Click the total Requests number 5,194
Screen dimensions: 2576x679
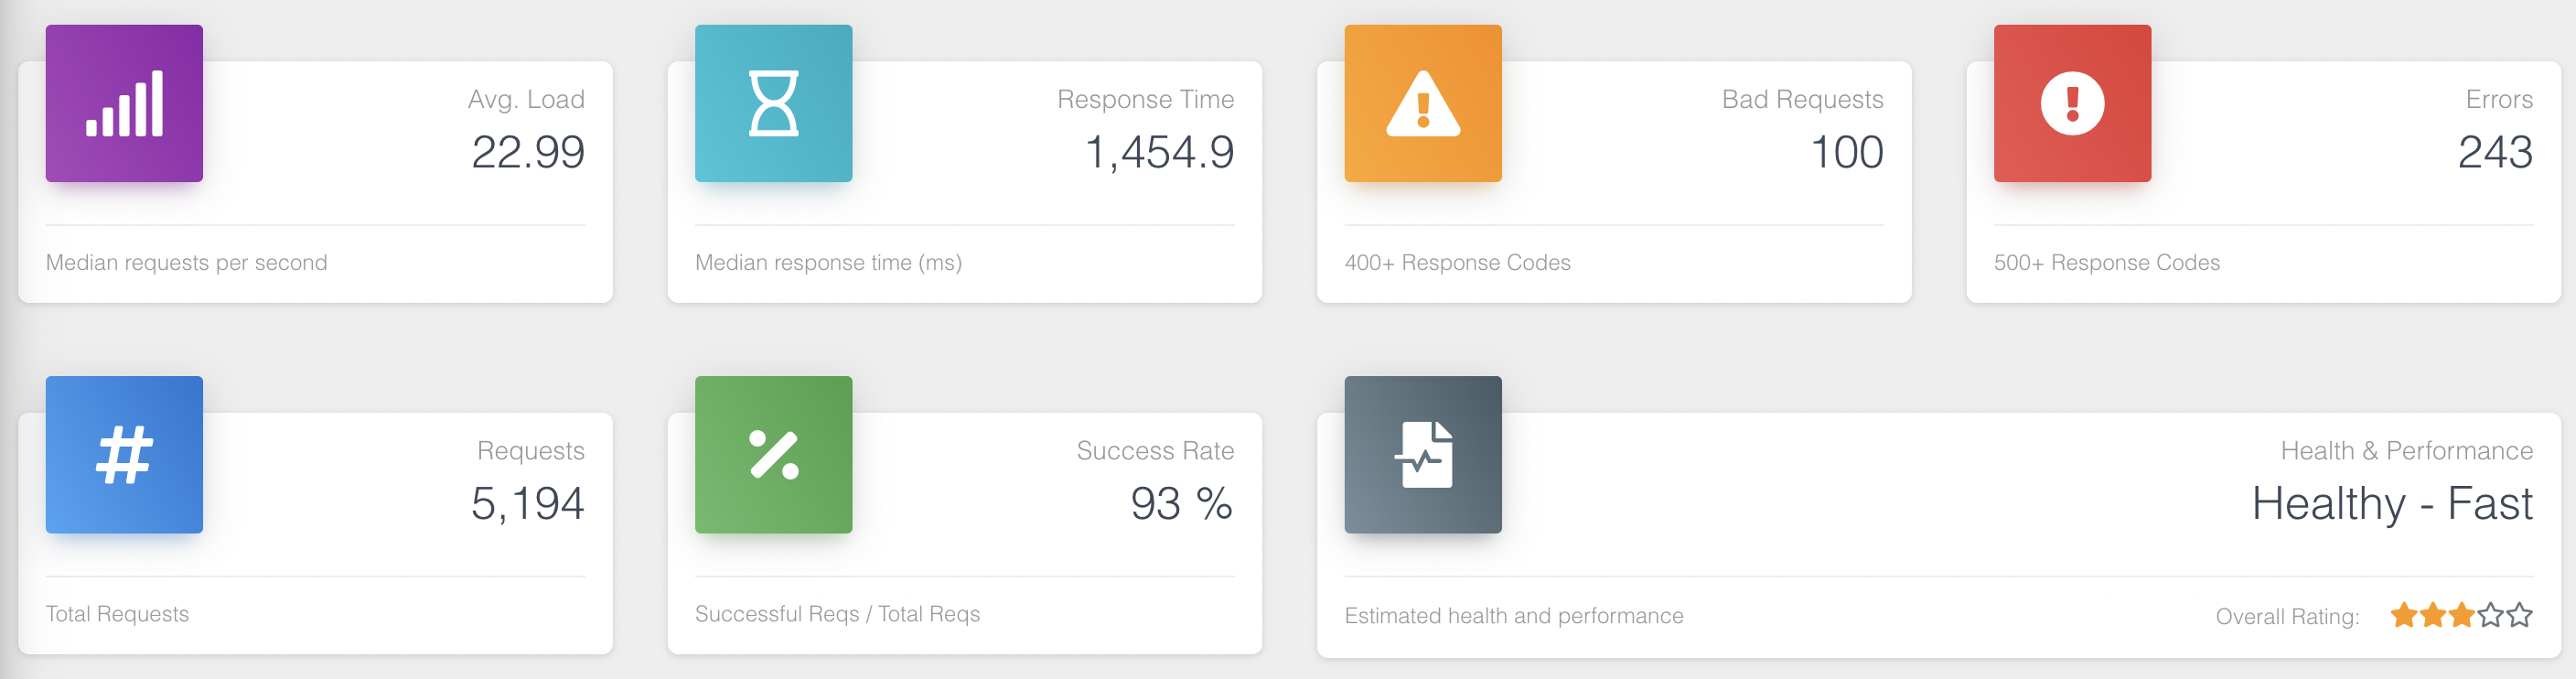point(528,503)
